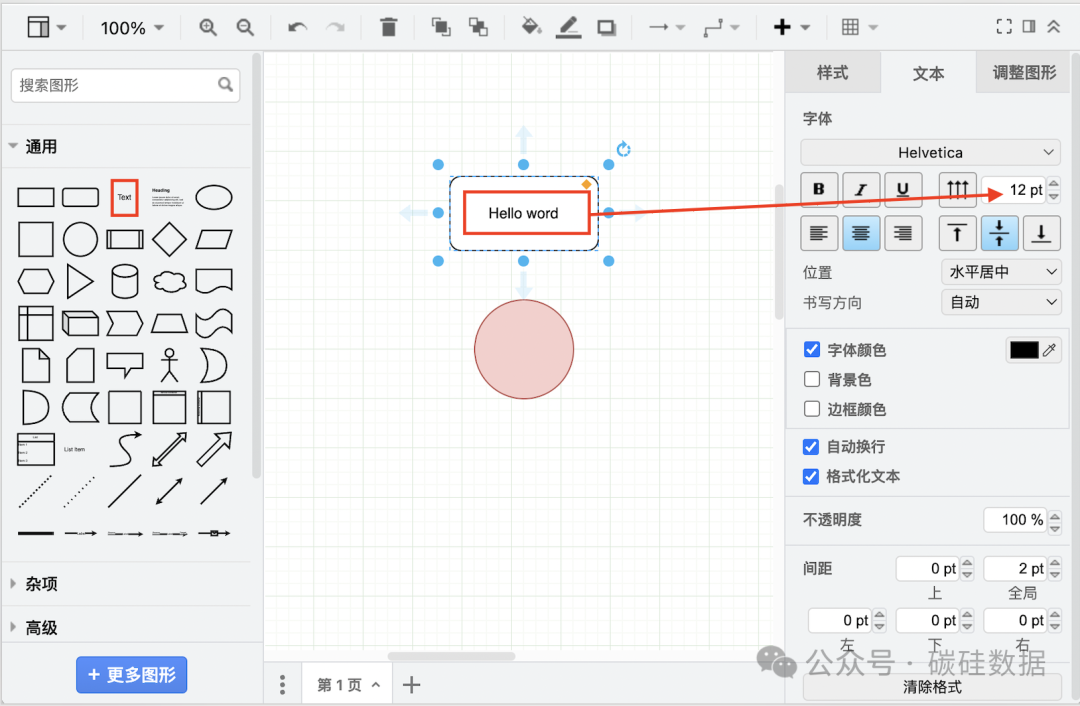The image size is (1080, 706).
Task: Delete selection with trash icon
Action: 389,28
